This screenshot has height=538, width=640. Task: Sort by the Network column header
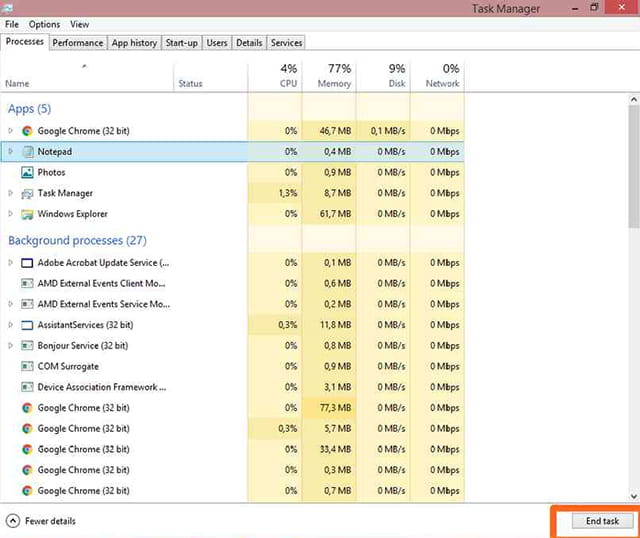437,76
